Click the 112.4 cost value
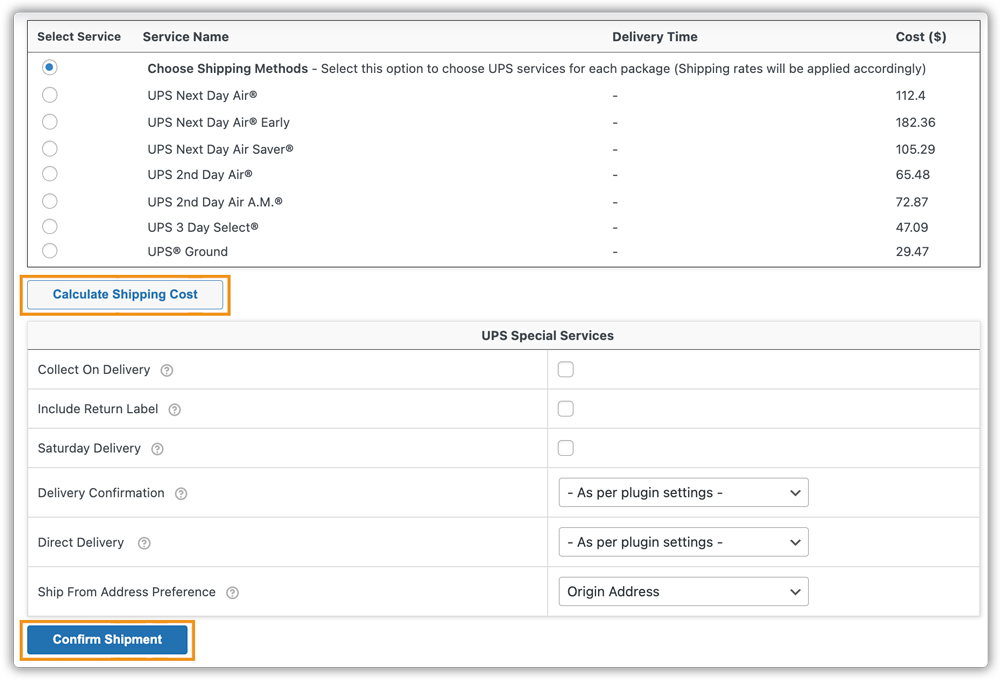Viewport: 1000px width, 680px height. tap(910, 96)
